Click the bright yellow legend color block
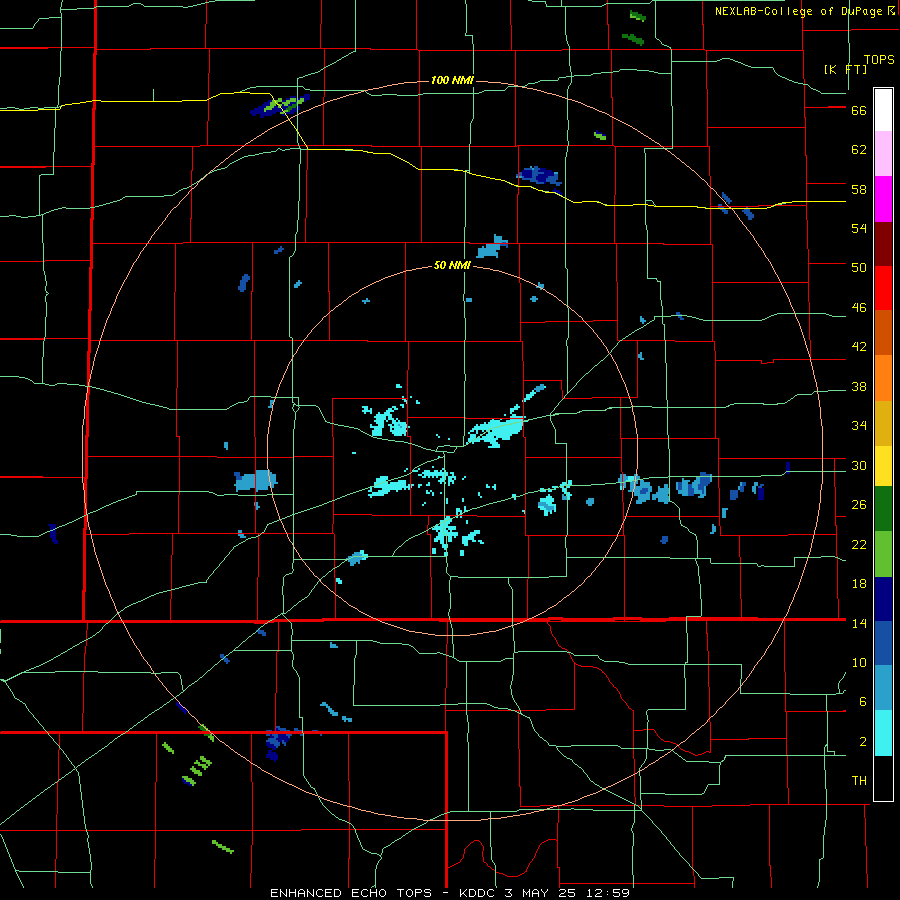Image resolution: width=900 pixels, height=900 pixels. point(883,466)
